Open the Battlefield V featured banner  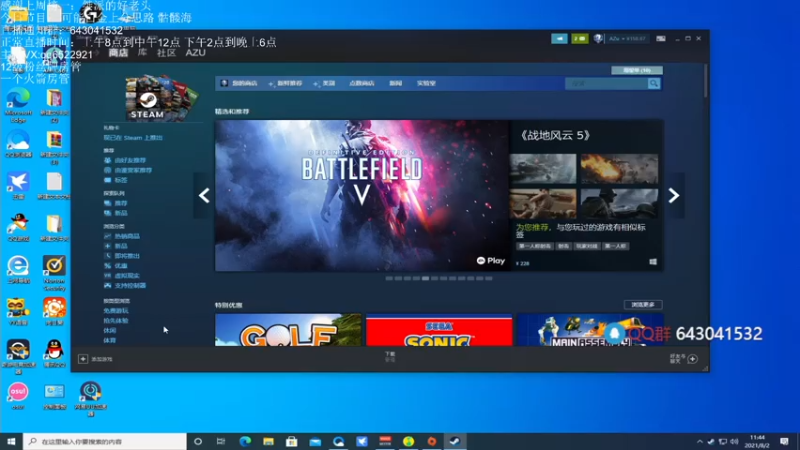pos(362,195)
